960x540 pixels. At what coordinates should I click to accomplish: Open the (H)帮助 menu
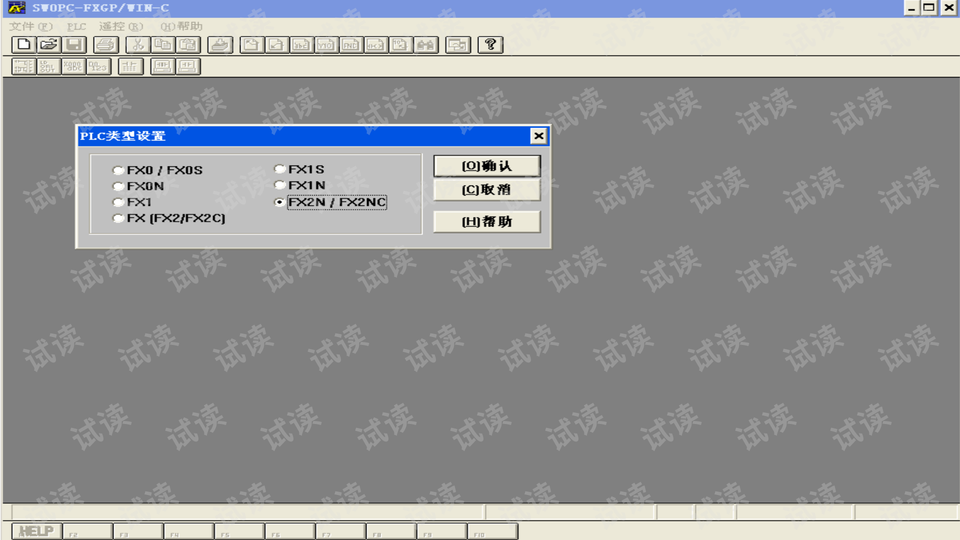click(x=181, y=26)
